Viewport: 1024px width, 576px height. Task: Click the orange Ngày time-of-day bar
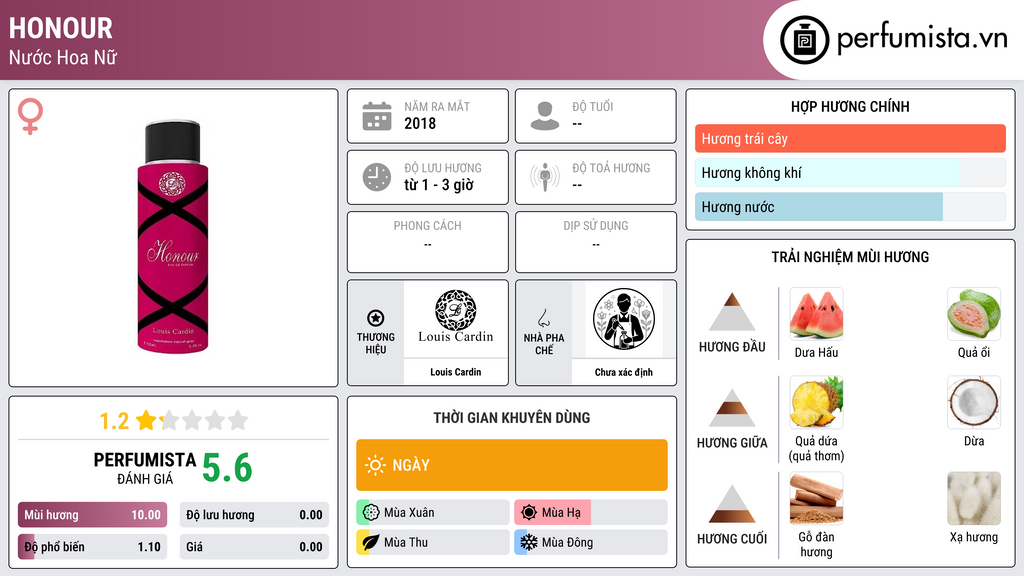click(x=512, y=465)
